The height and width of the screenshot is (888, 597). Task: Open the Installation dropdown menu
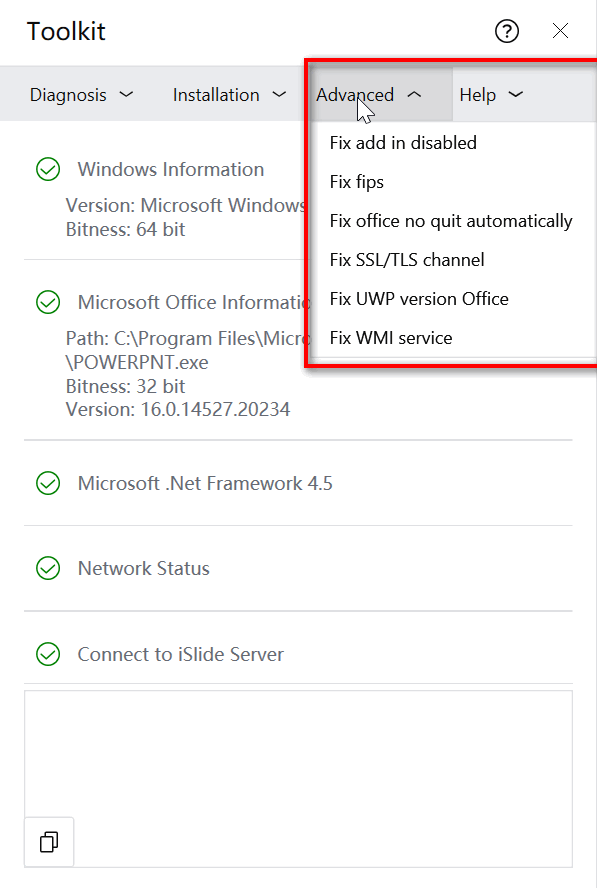point(229,95)
